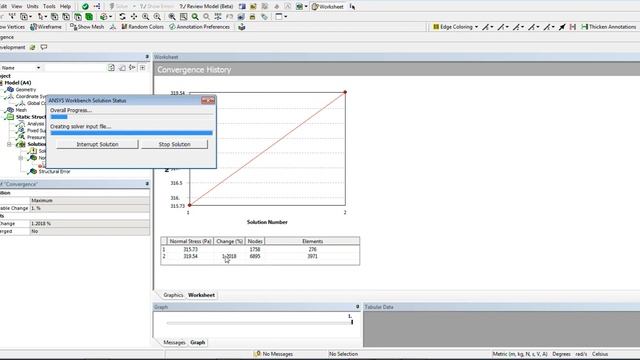
Task: Click the 3971 elements table cell
Action: (x=312, y=257)
